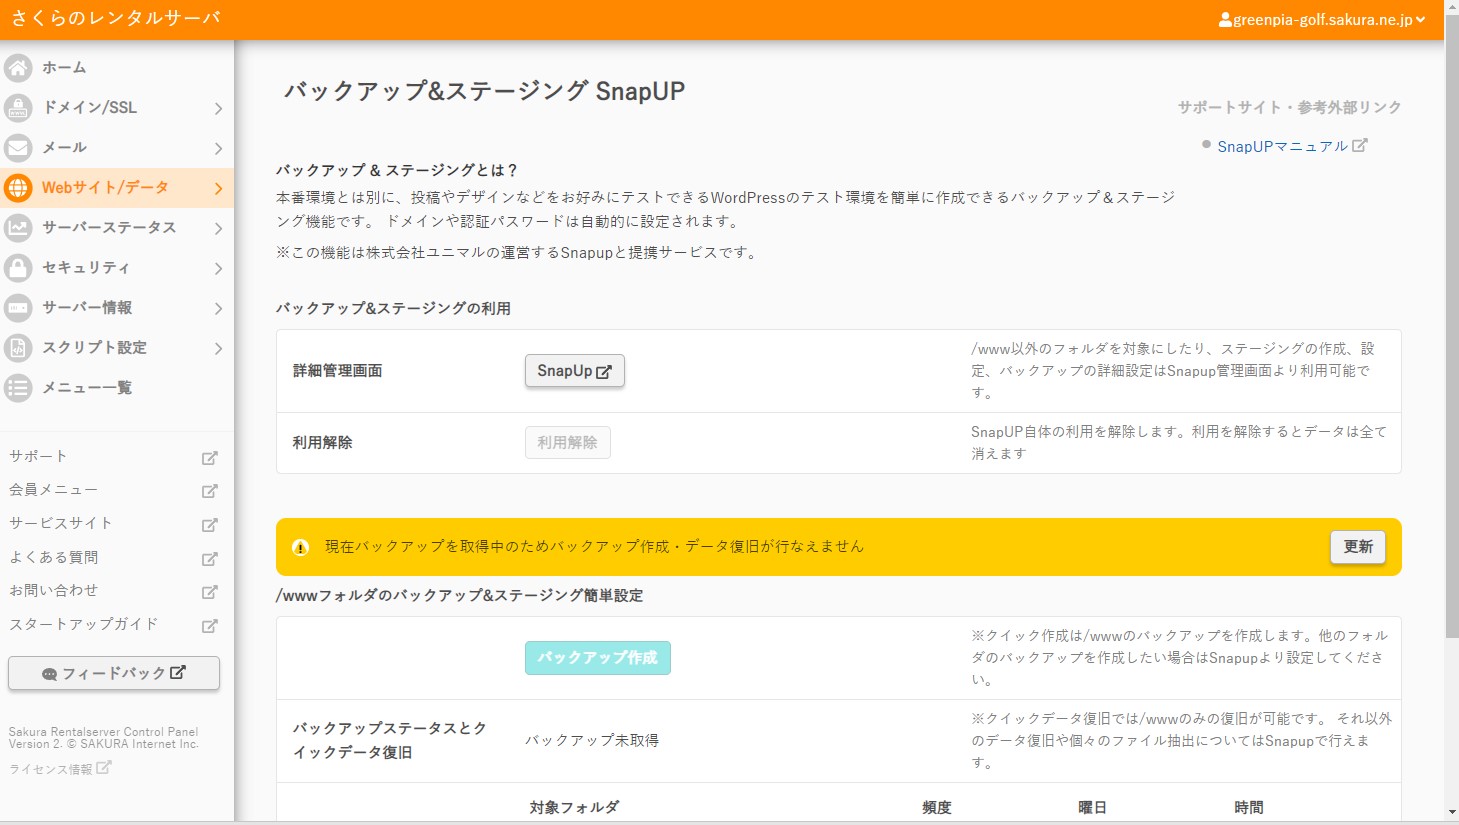Viewport: 1459px width, 825px height.
Task: Open the ライセンス情報 link
Action: (51, 769)
